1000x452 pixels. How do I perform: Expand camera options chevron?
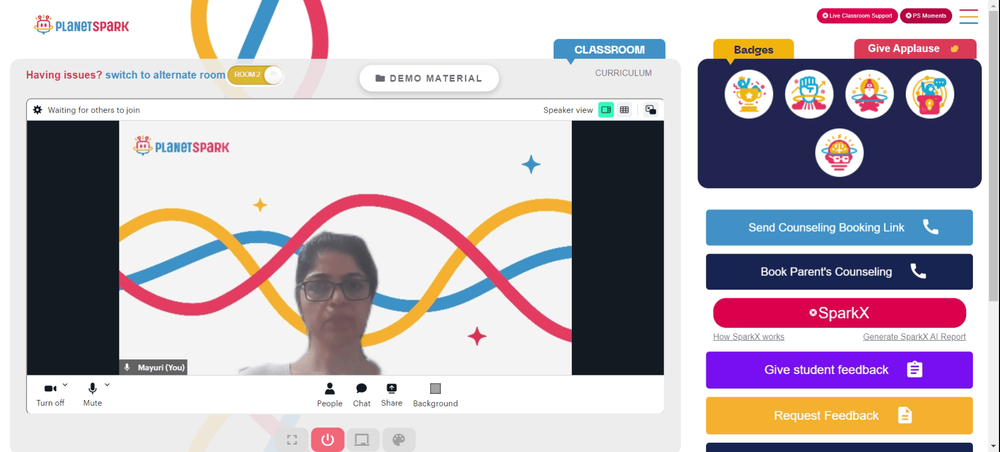[x=65, y=384]
